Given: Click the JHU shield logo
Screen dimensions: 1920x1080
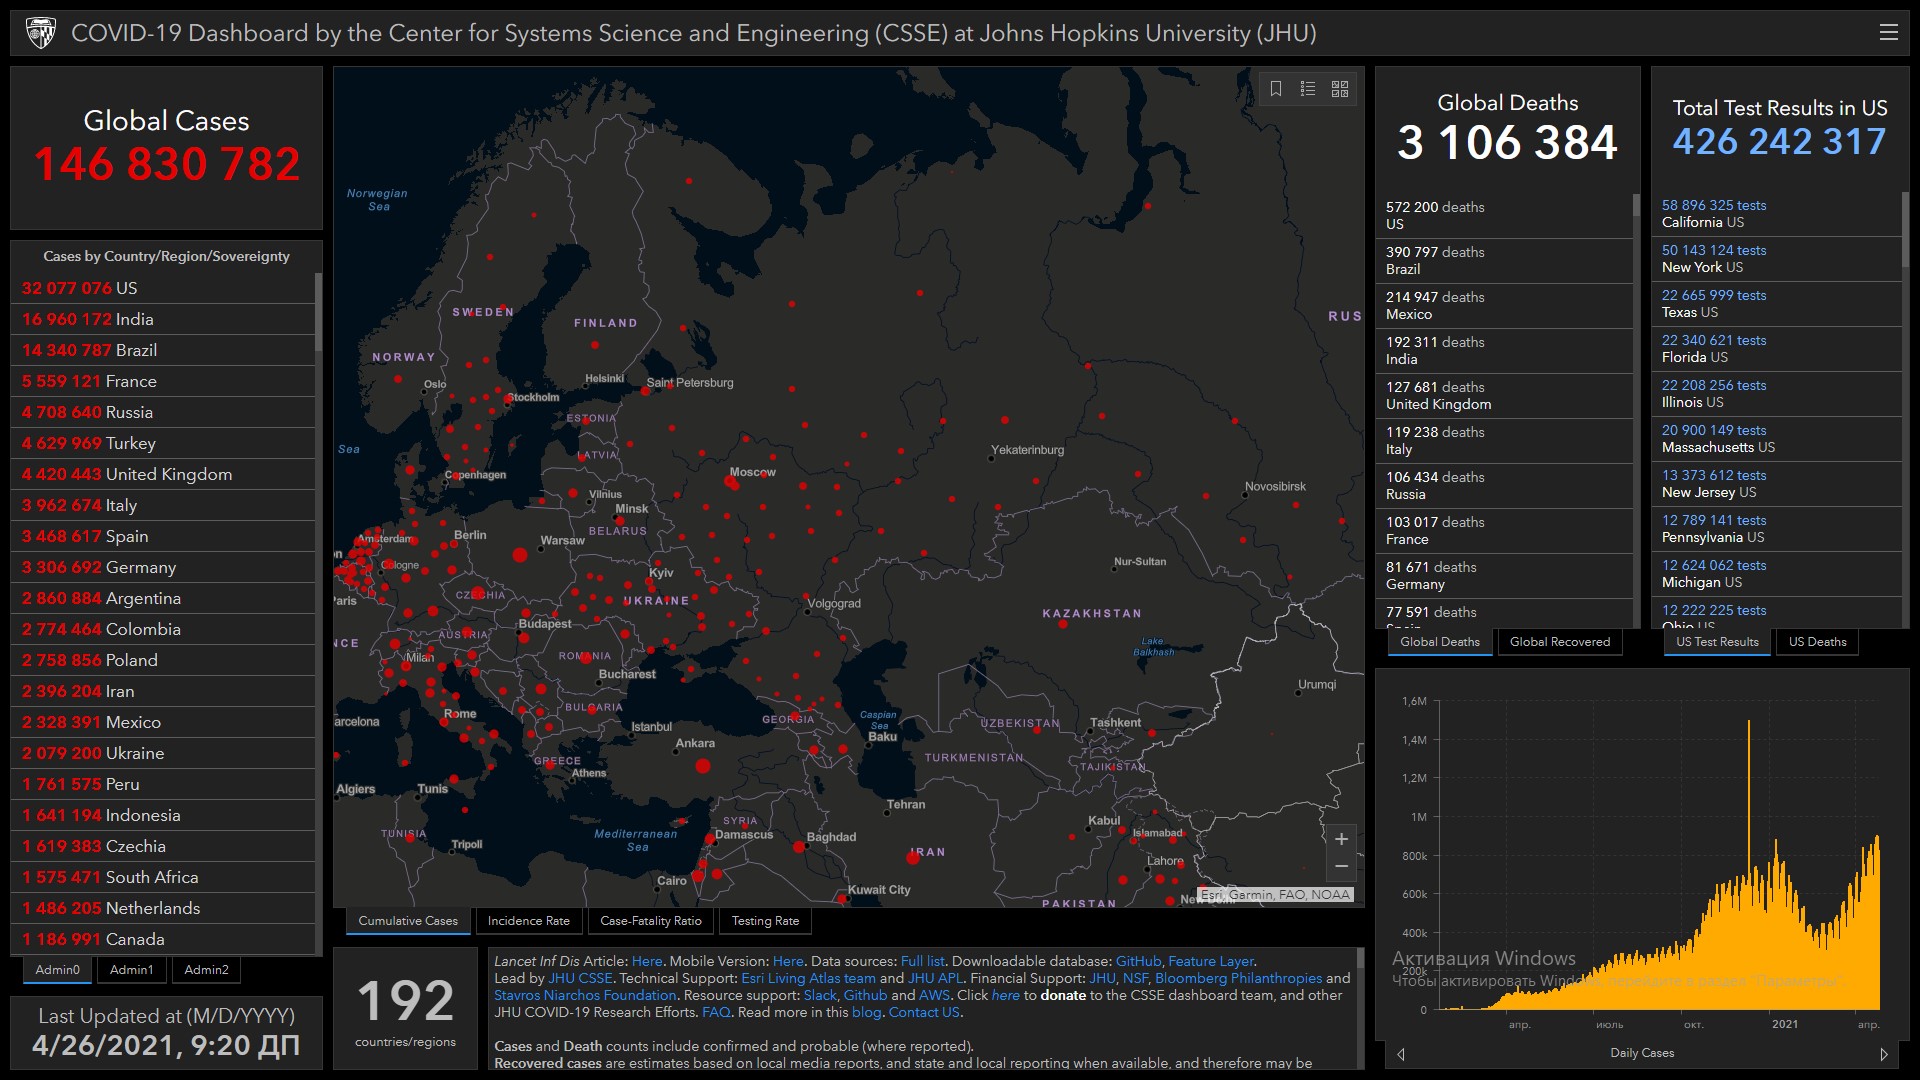Looking at the screenshot, I should click(41, 33).
